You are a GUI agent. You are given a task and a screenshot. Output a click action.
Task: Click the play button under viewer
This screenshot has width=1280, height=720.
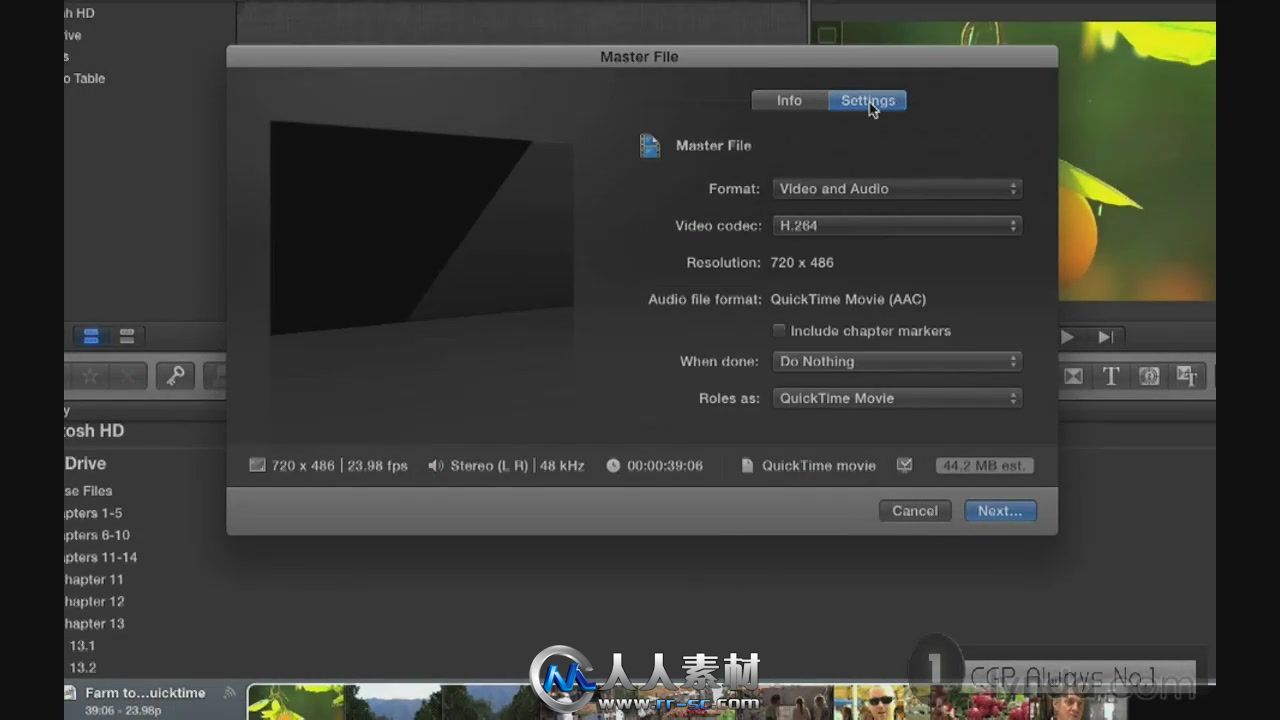[1067, 337]
